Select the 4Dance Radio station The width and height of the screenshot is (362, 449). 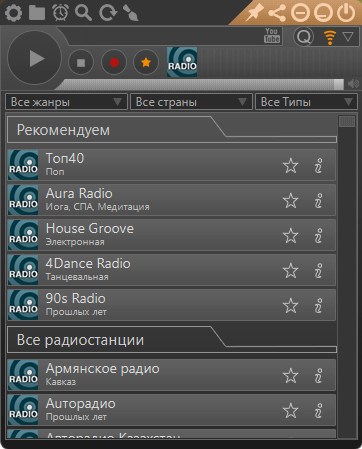point(171,270)
